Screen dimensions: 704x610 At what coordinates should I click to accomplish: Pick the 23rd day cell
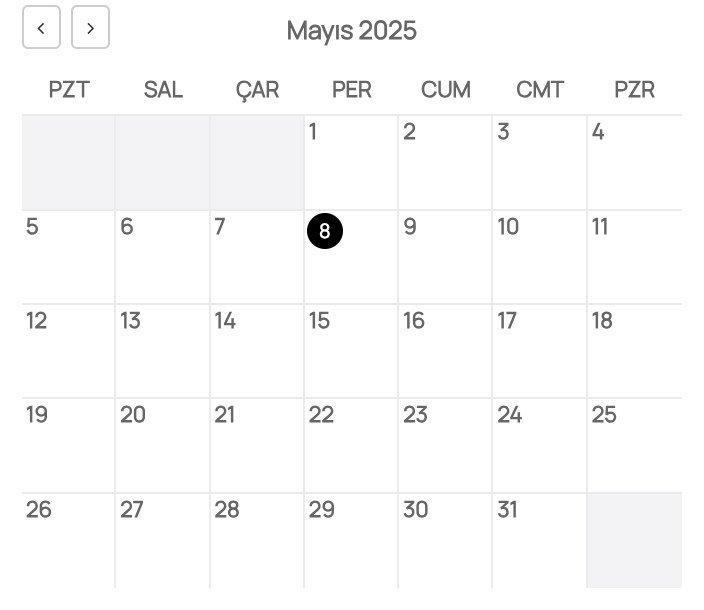coord(445,445)
